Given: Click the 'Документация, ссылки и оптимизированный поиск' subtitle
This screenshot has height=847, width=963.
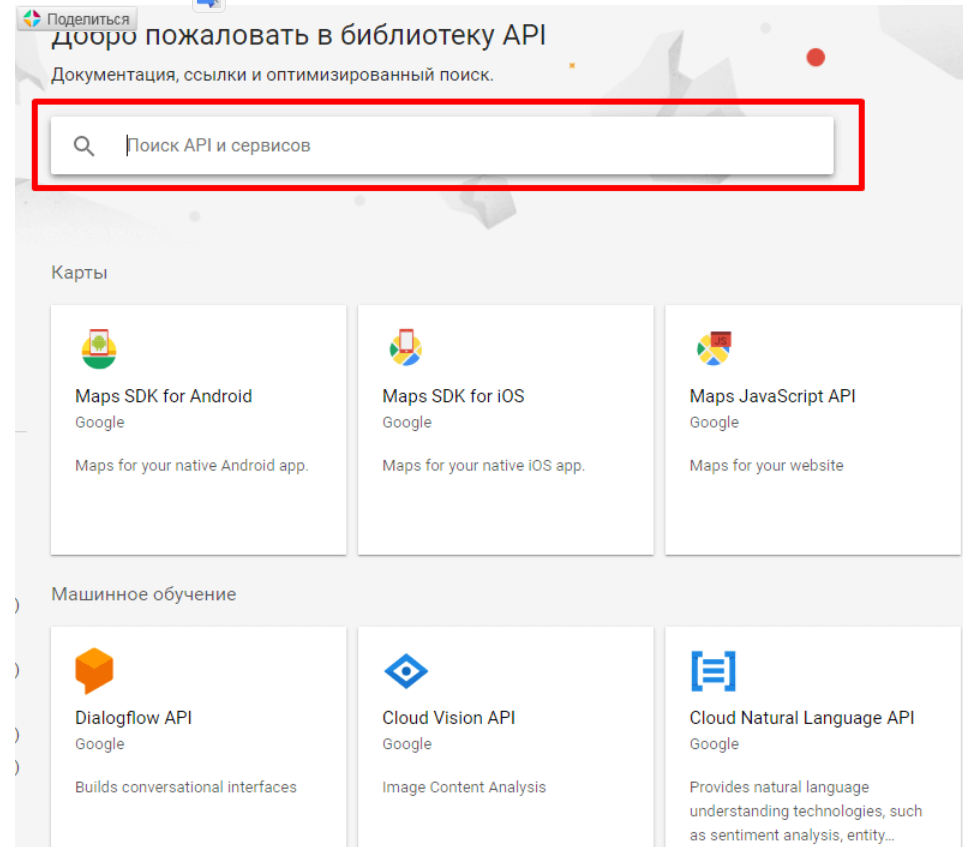Looking at the screenshot, I should [x=272, y=75].
